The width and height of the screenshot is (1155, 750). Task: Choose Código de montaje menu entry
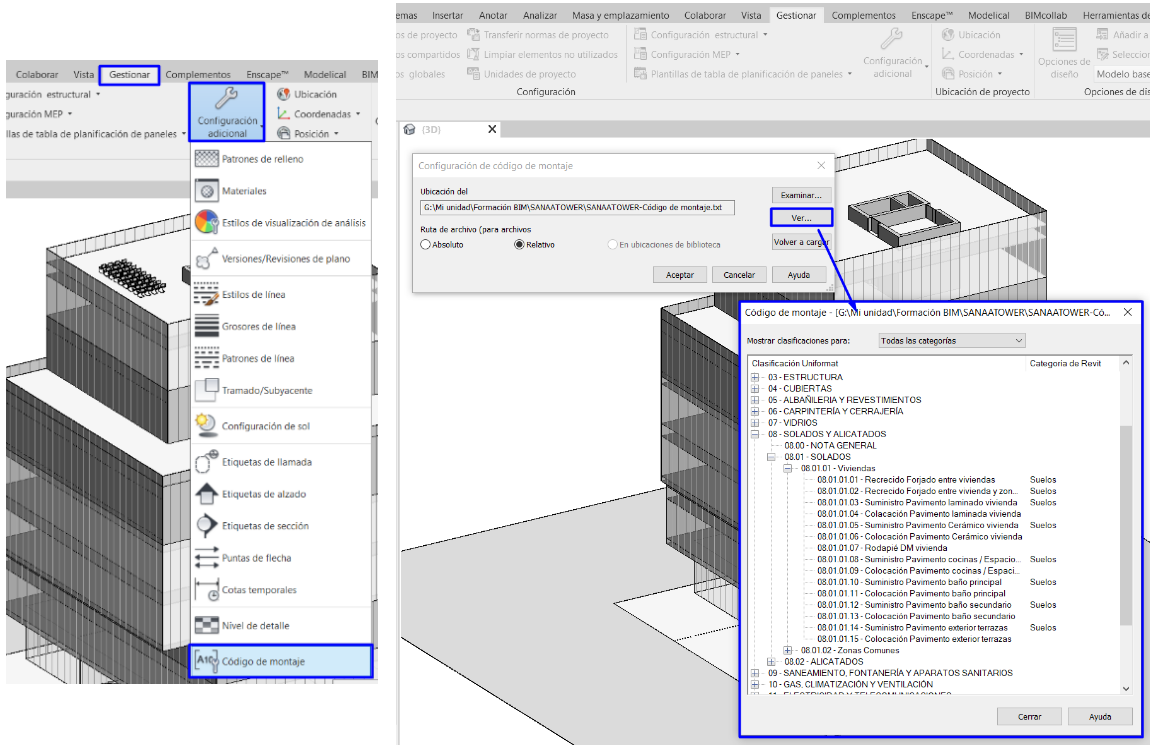click(x=281, y=662)
